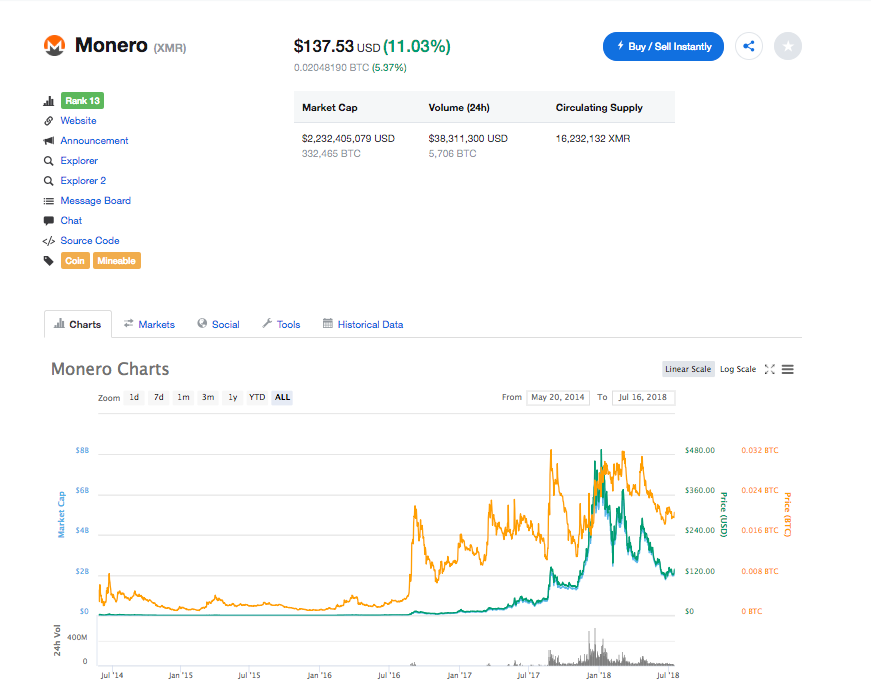Enable Log Scale on chart
Screen dimensions: 871x687
pyautogui.click(x=738, y=369)
